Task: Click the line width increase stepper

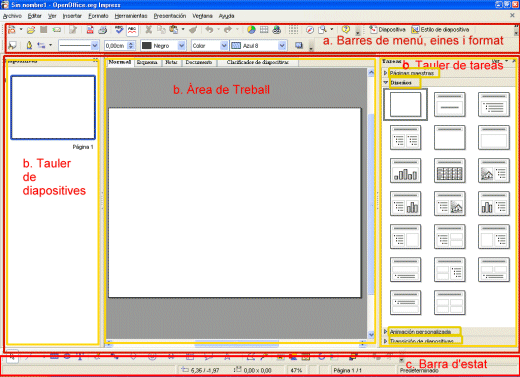Action: point(131,43)
